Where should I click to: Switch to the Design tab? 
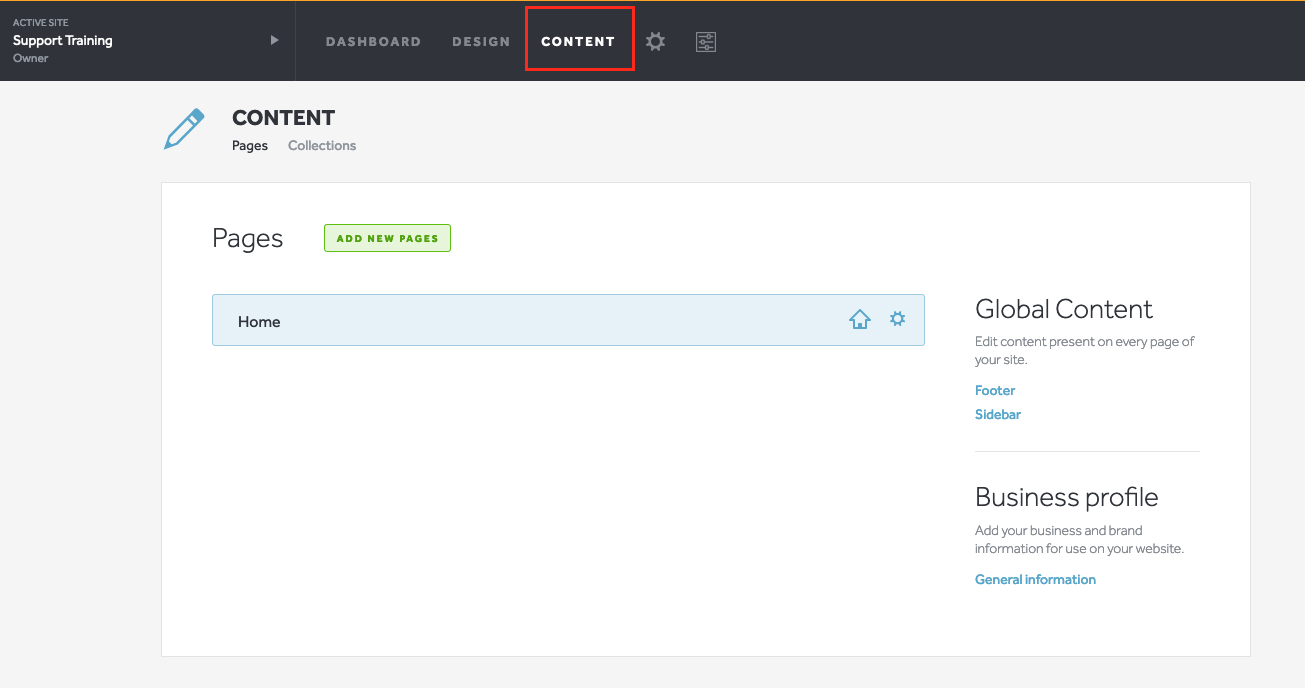tap(481, 42)
